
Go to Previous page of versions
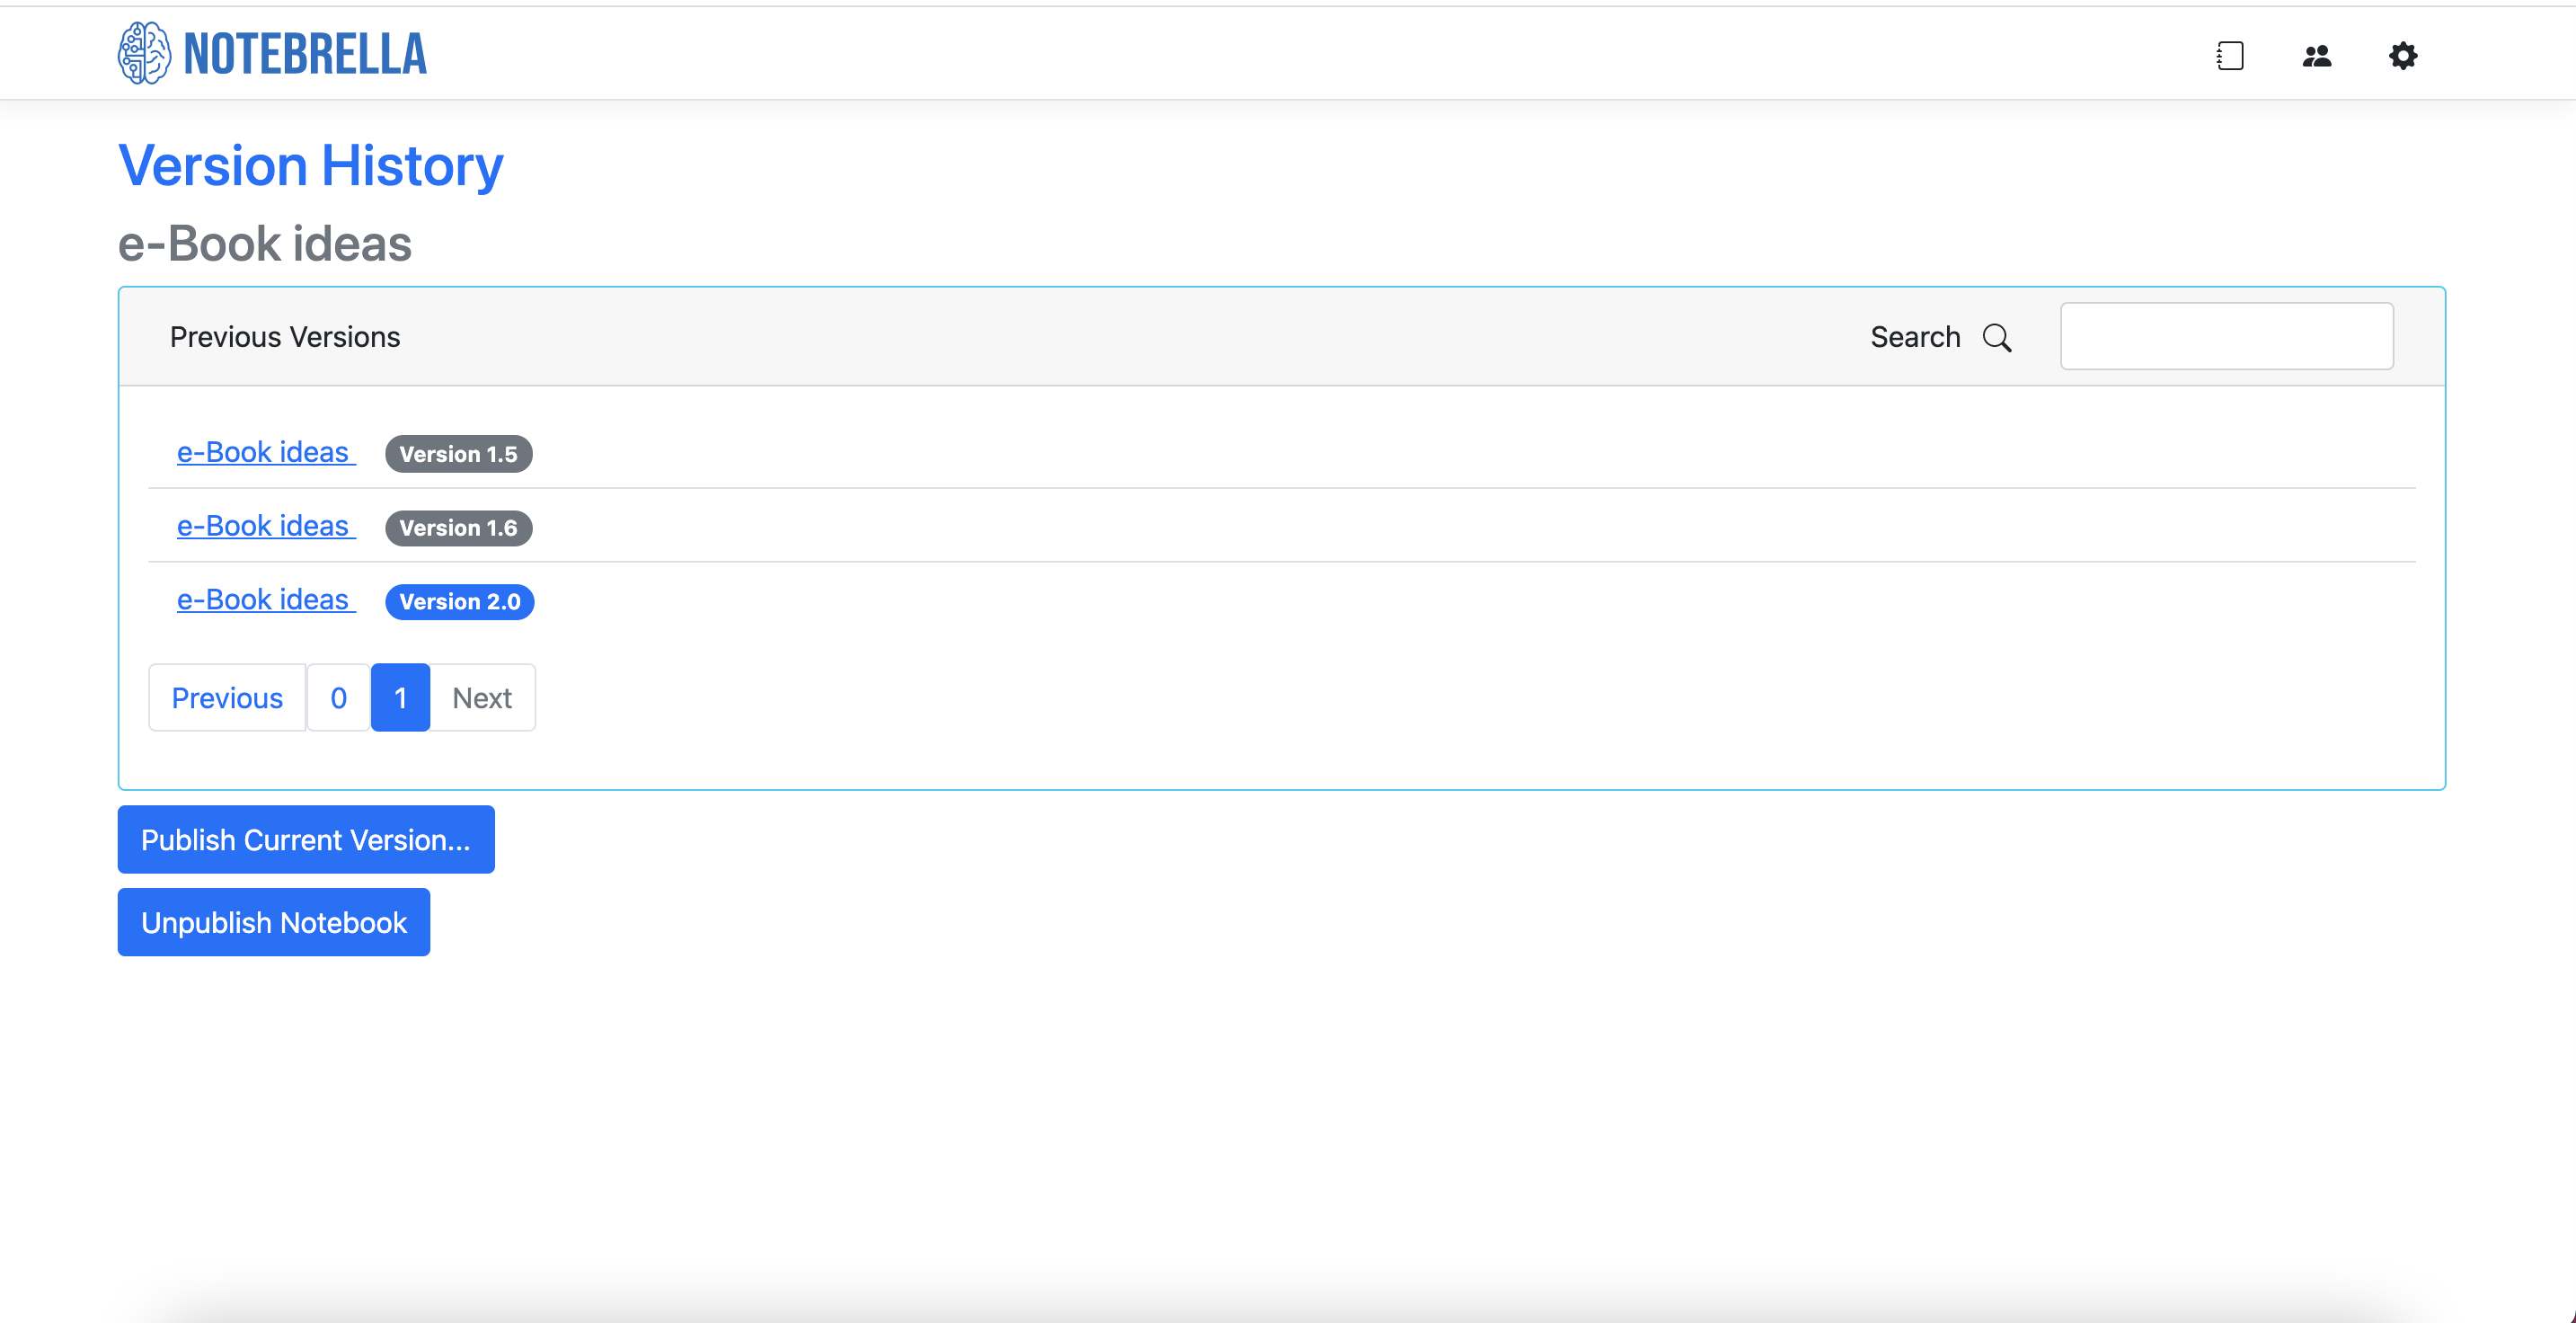point(227,698)
